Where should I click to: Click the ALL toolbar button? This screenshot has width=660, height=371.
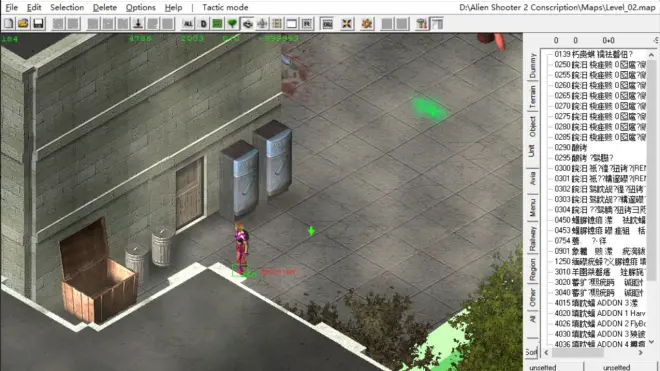point(188,24)
